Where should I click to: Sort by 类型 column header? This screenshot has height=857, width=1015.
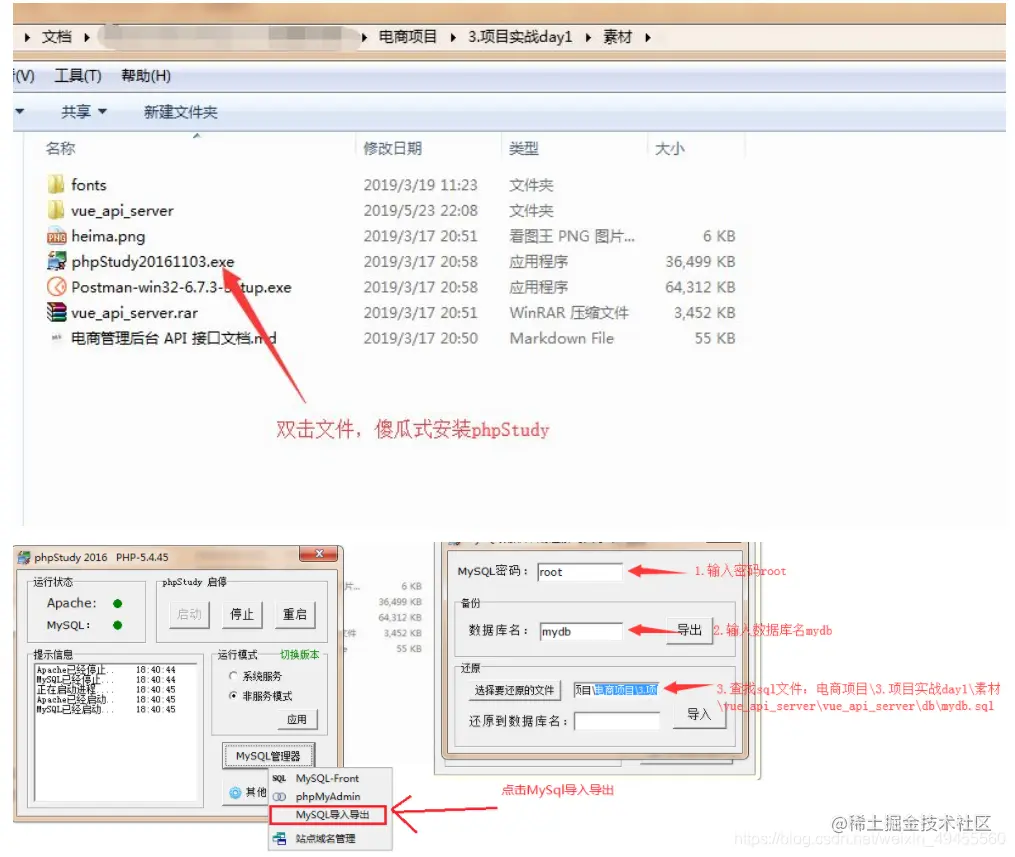point(523,148)
